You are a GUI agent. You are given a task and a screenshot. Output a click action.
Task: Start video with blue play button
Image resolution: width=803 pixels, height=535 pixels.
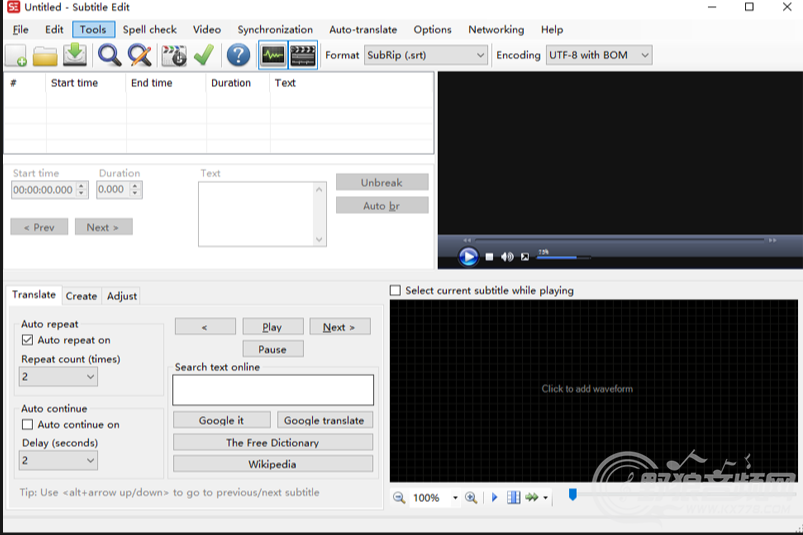pos(468,256)
